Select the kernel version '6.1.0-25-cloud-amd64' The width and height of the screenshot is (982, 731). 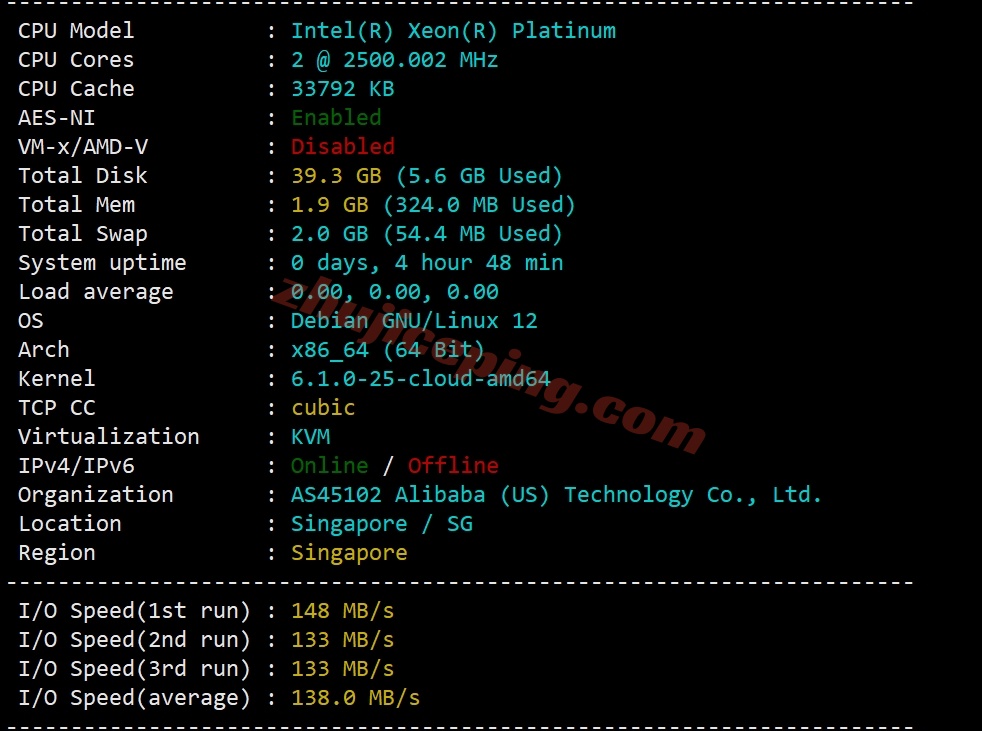(420, 379)
